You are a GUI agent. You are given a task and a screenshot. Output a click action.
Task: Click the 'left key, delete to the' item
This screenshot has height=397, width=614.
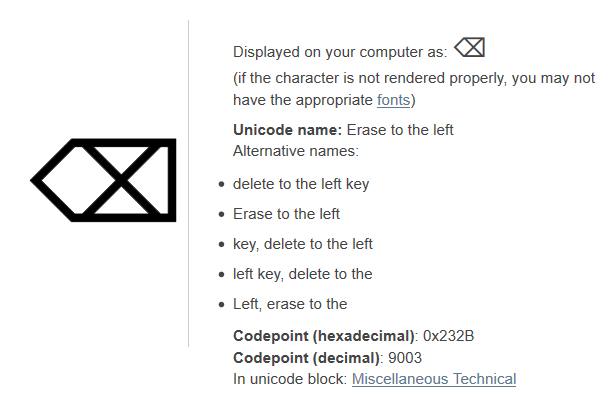tap(303, 274)
